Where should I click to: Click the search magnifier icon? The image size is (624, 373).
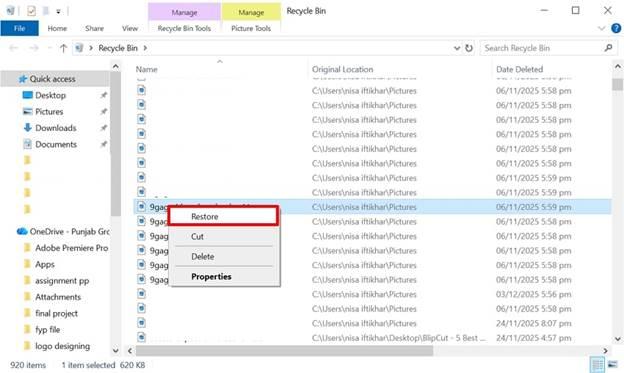[x=608, y=48]
